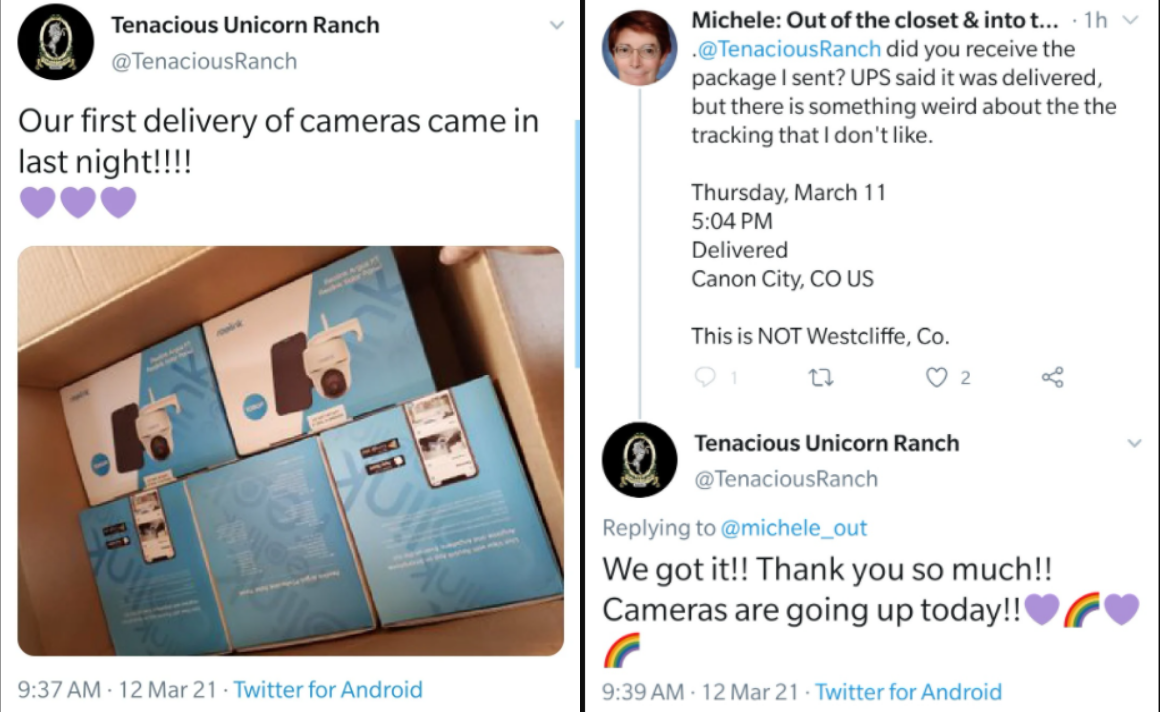1160x712 pixels.
Task: Open the @TenaciousRanch handle under the left tweet's name
Action: coord(204,61)
